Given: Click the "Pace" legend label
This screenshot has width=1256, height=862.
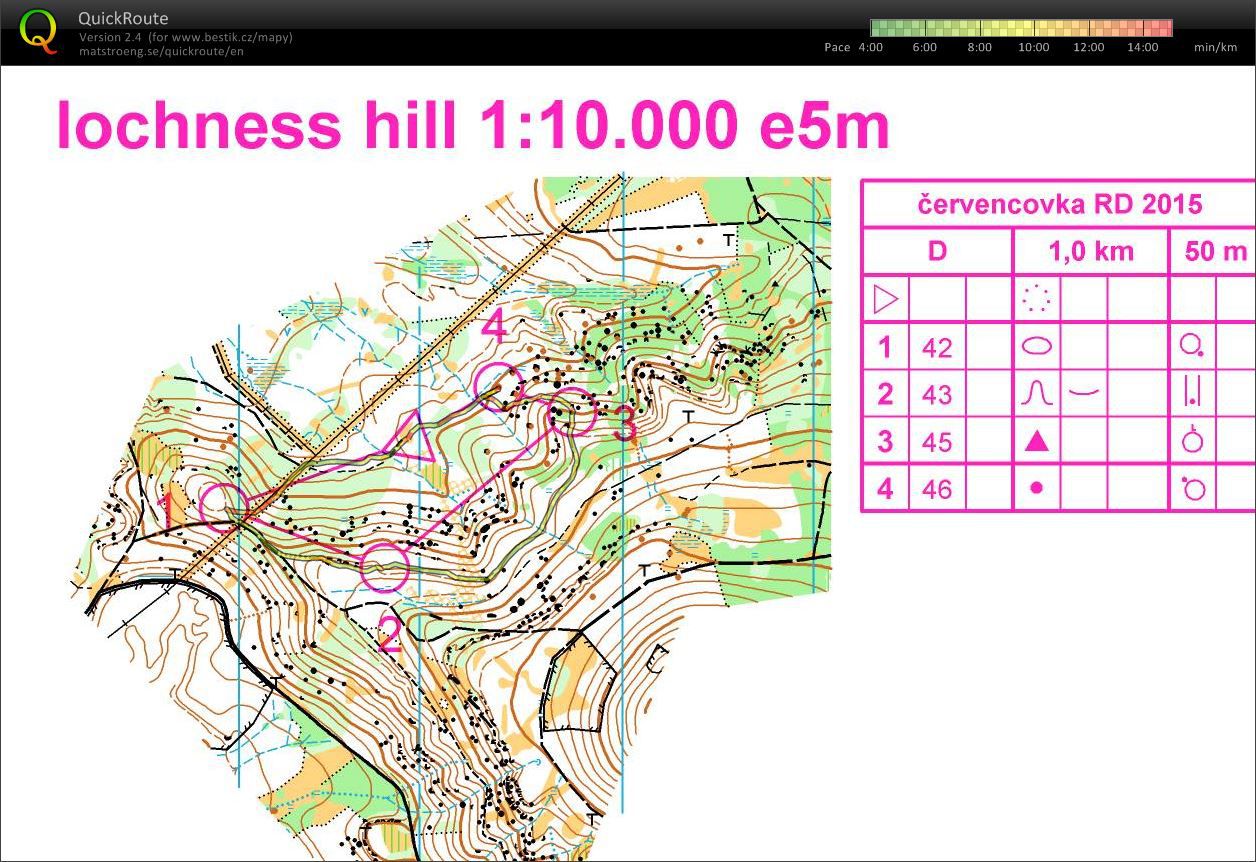Looking at the screenshot, I should click(x=837, y=47).
